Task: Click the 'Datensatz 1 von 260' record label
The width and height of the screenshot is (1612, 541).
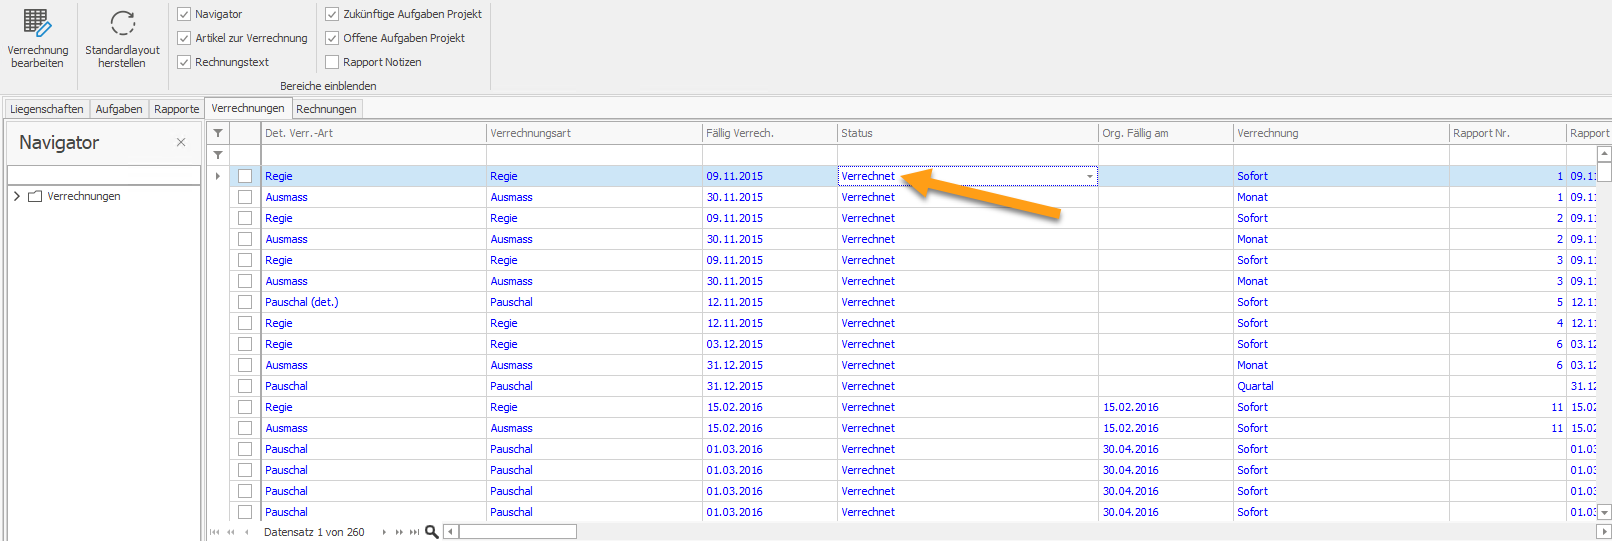Action: click(x=314, y=532)
